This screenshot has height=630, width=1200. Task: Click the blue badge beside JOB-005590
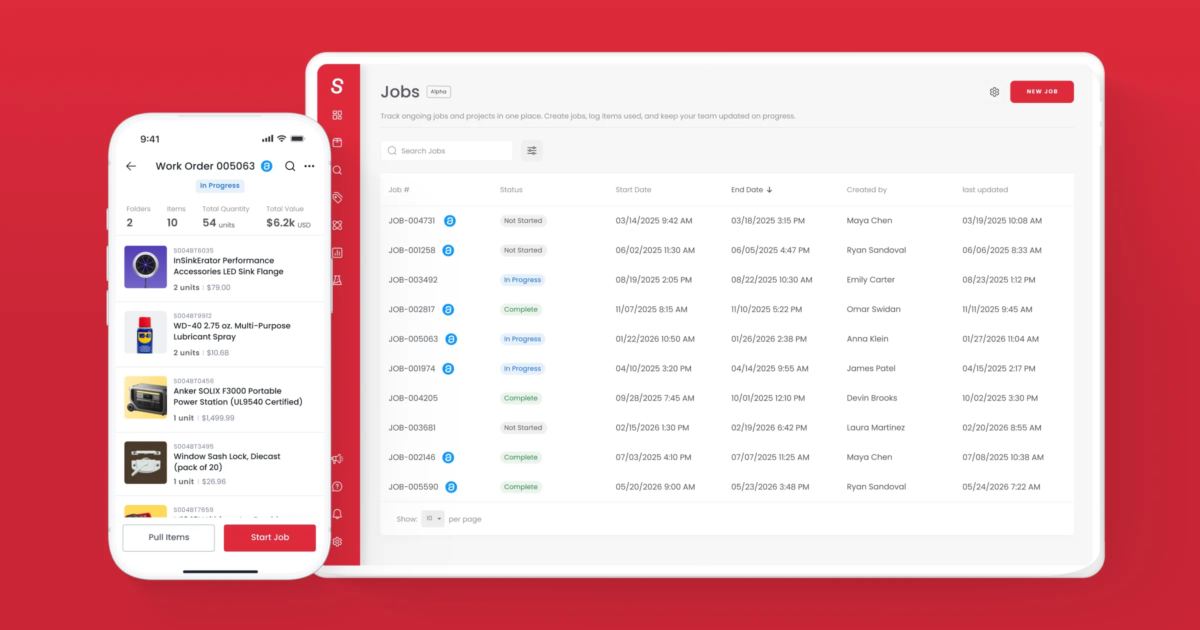pyautogui.click(x=451, y=487)
